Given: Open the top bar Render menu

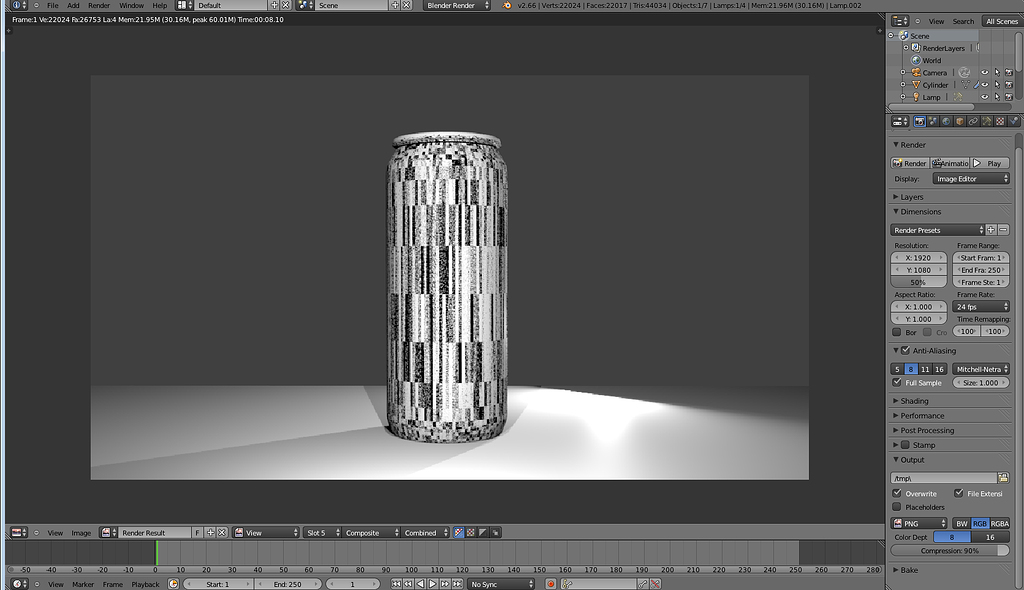Looking at the screenshot, I should point(99,5).
